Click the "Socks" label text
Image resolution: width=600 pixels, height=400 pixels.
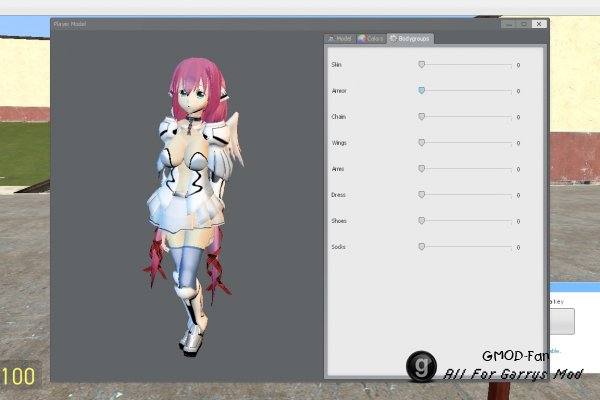point(338,247)
